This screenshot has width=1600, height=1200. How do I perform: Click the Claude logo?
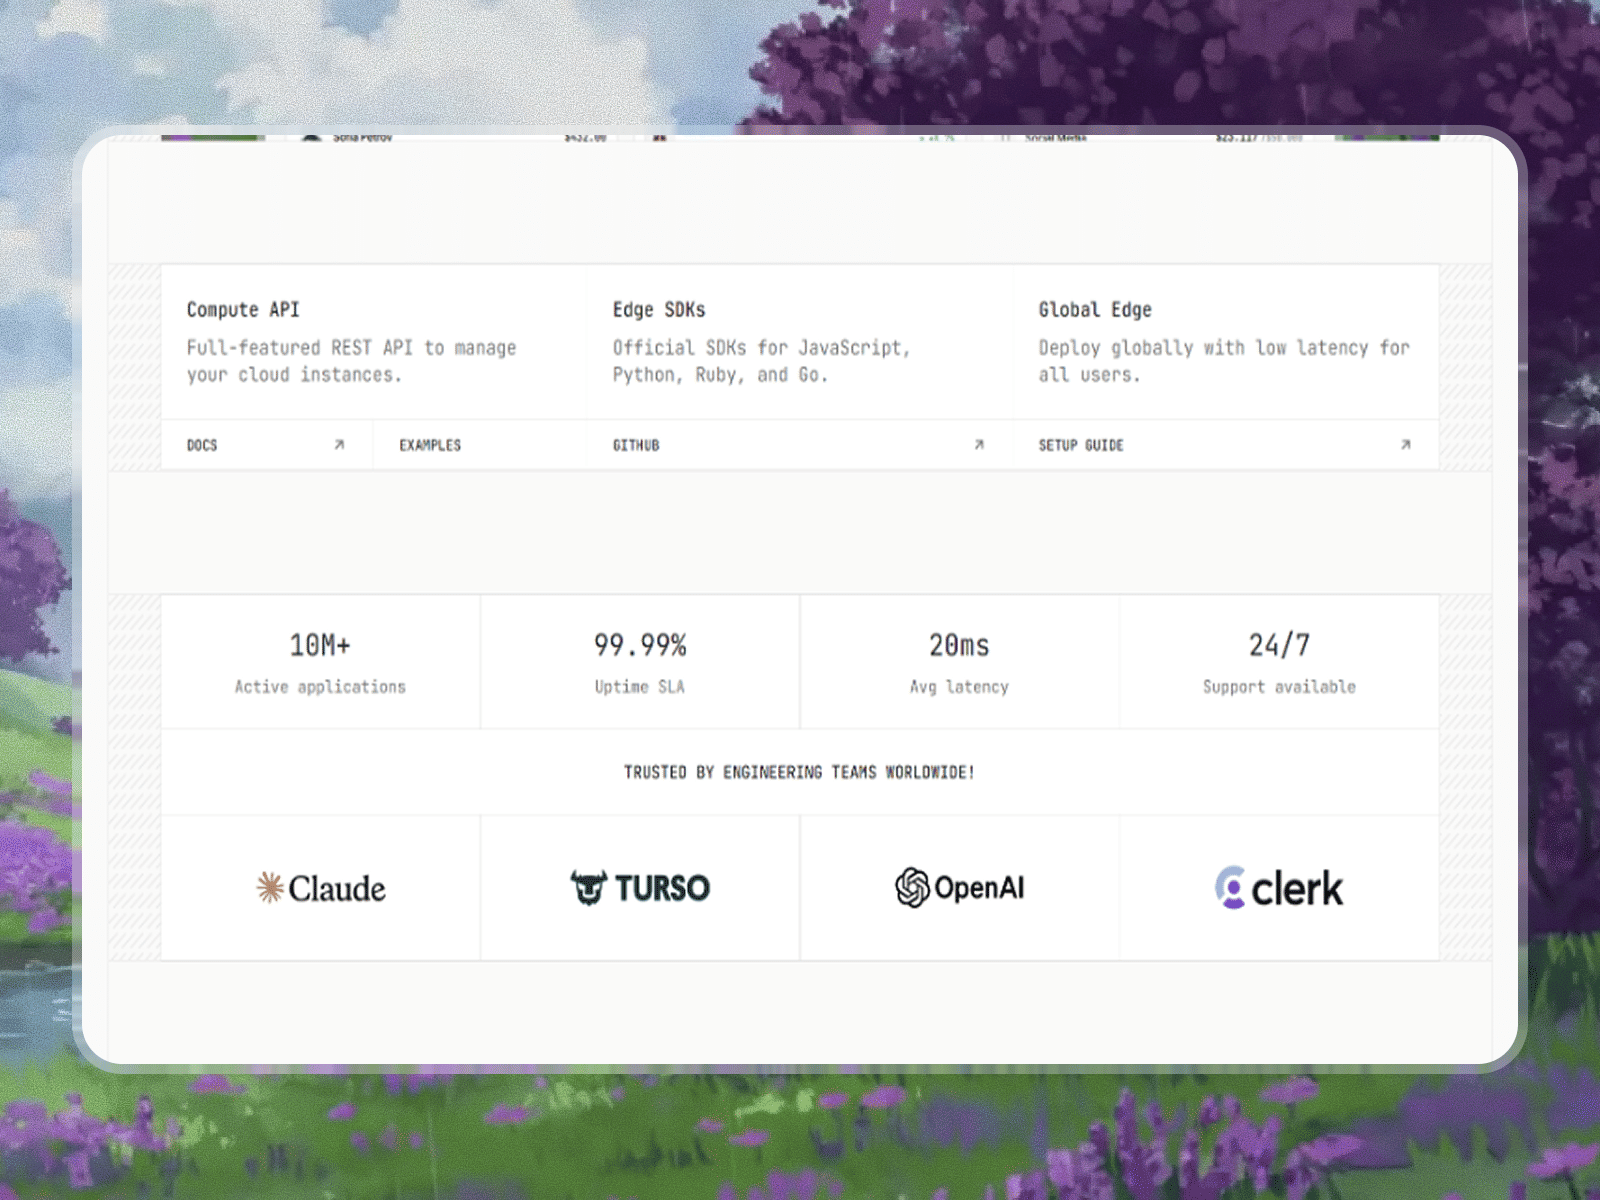point(321,888)
